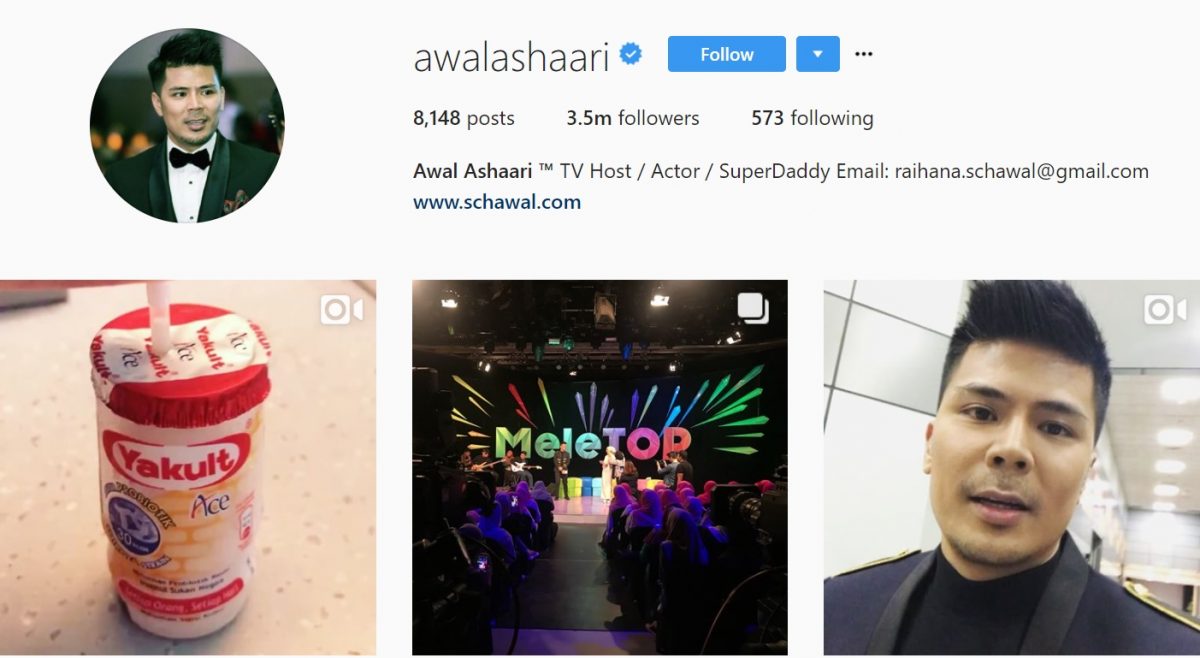This screenshot has height=658, width=1200.
Task: Click the video camera icon on the selfie post
Action: pos(1165,310)
